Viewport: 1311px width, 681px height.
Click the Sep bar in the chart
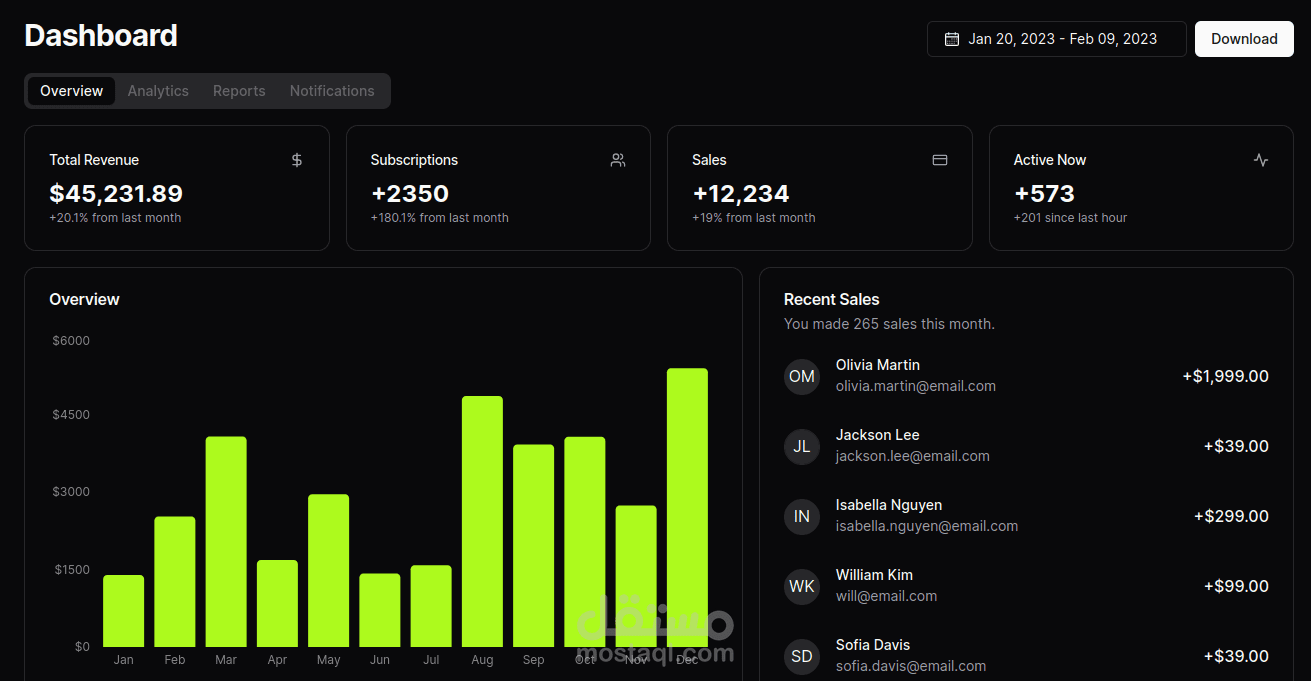[x=533, y=546]
